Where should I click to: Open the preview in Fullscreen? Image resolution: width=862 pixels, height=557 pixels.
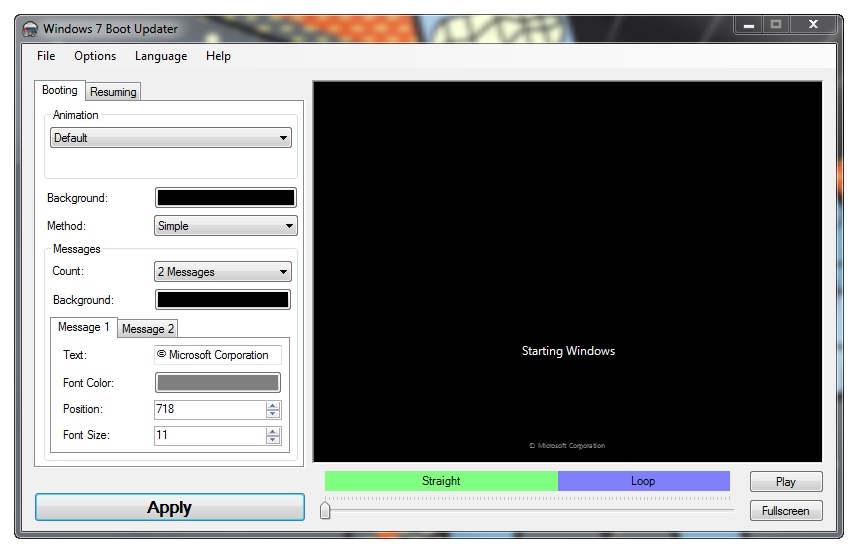(786, 511)
